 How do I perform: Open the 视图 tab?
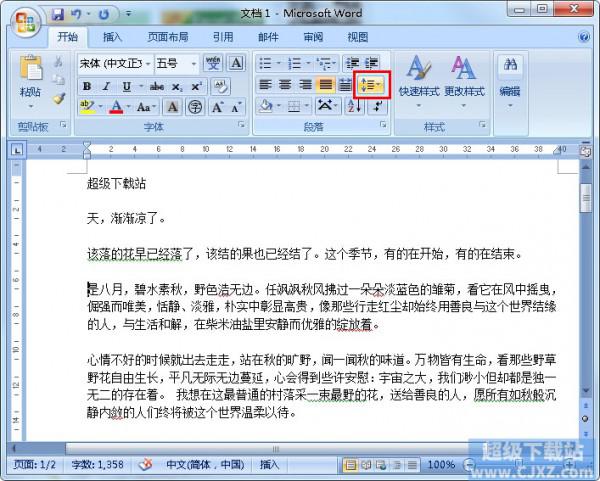click(x=358, y=37)
